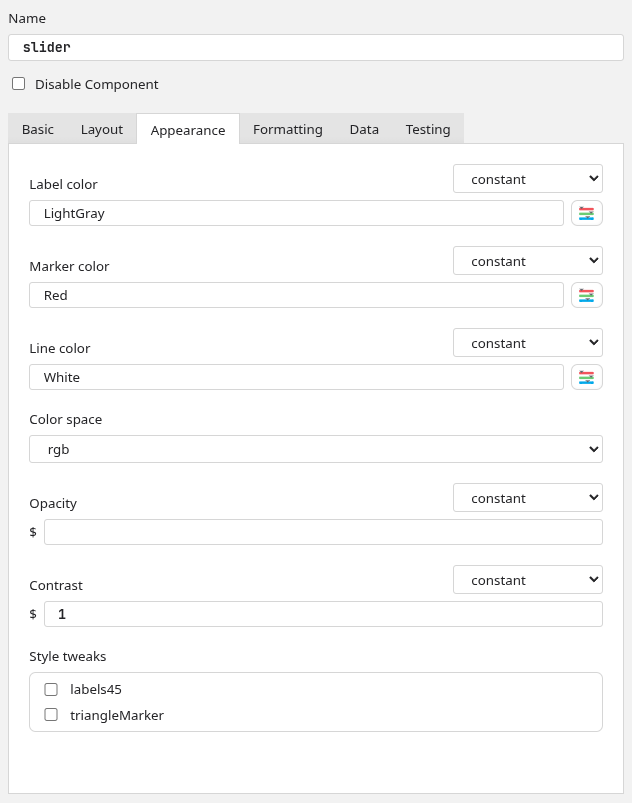The height and width of the screenshot is (803, 632).
Task: Open Line color update dropdown
Action: pyautogui.click(x=528, y=343)
